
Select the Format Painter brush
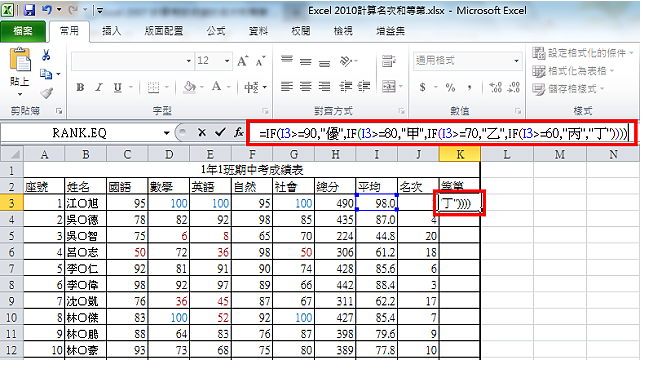[x=46, y=93]
